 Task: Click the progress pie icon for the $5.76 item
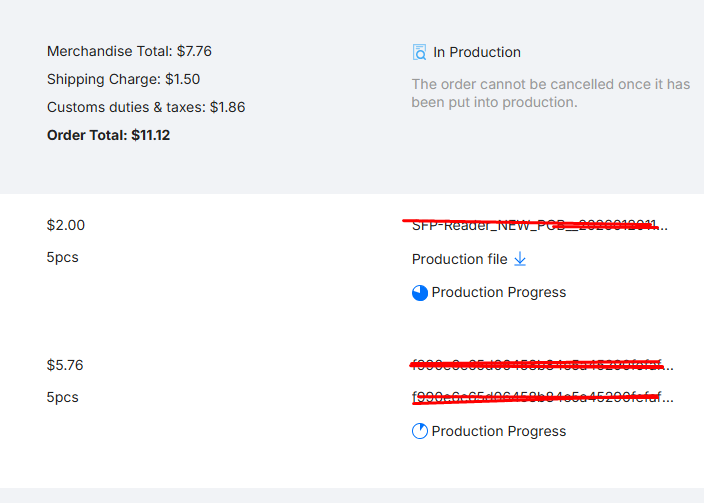pos(420,432)
